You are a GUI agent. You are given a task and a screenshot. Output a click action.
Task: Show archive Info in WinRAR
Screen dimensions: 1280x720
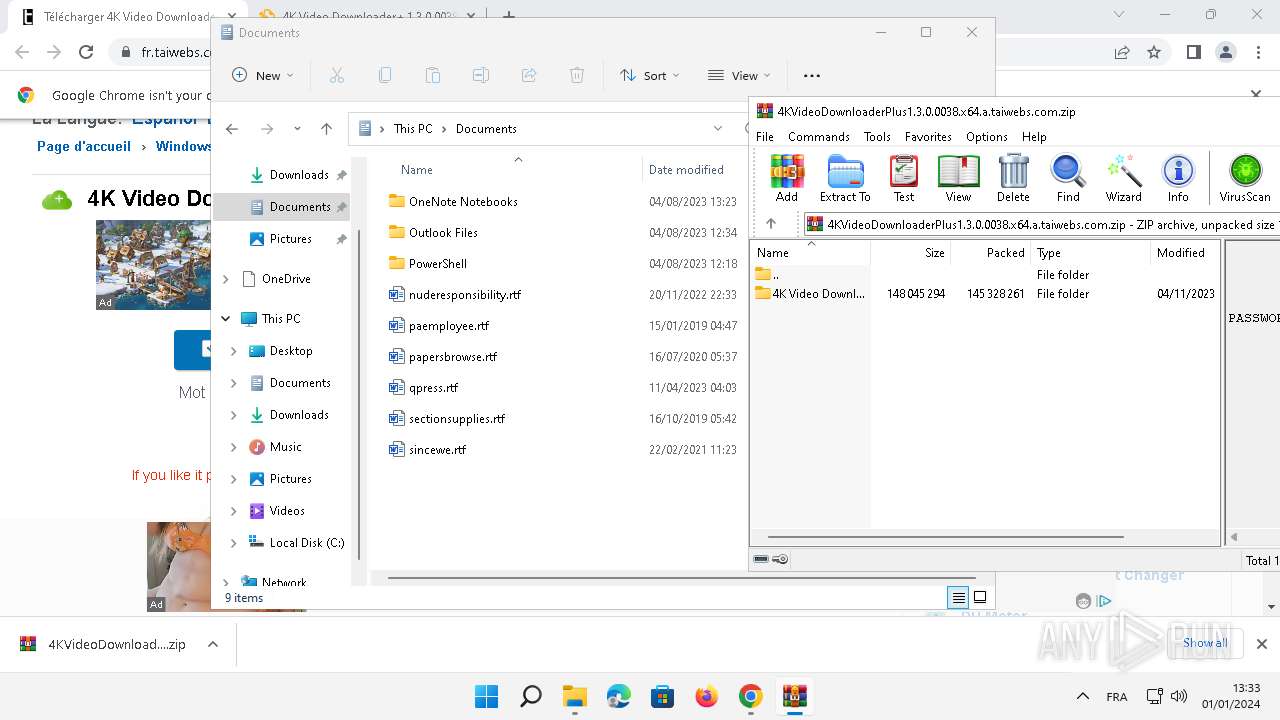point(1178,179)
